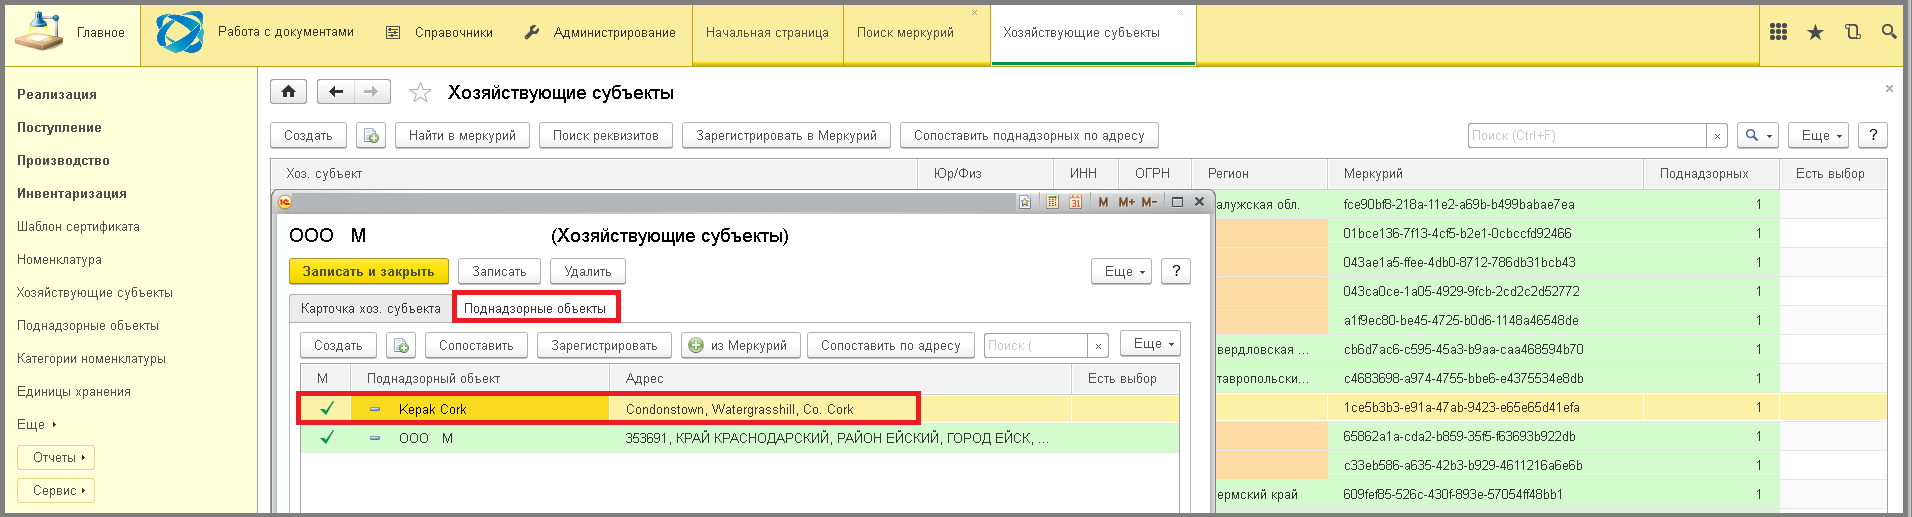
Task: Select Поднадзорные объекты tab
Action: click(535, 308)
